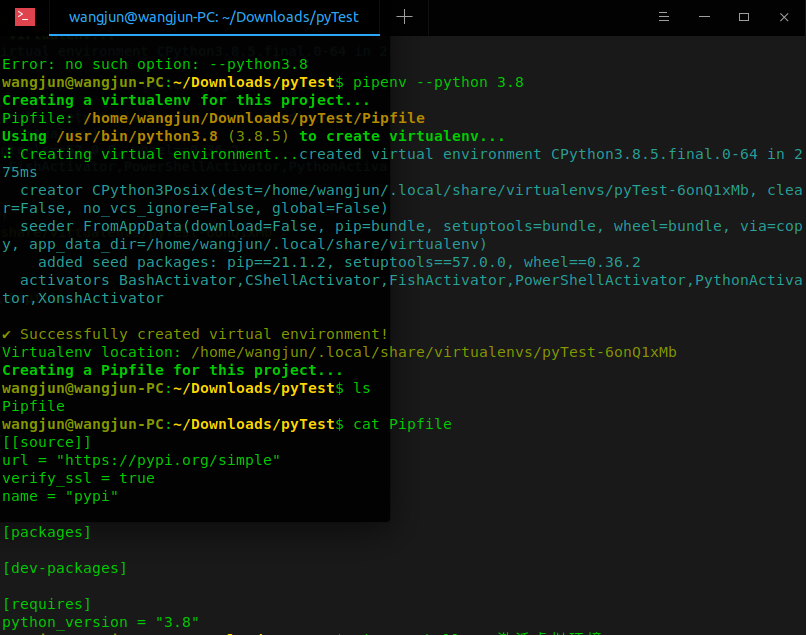Click 'added seed packages: pip==21.1.2' line

[339, 262]
